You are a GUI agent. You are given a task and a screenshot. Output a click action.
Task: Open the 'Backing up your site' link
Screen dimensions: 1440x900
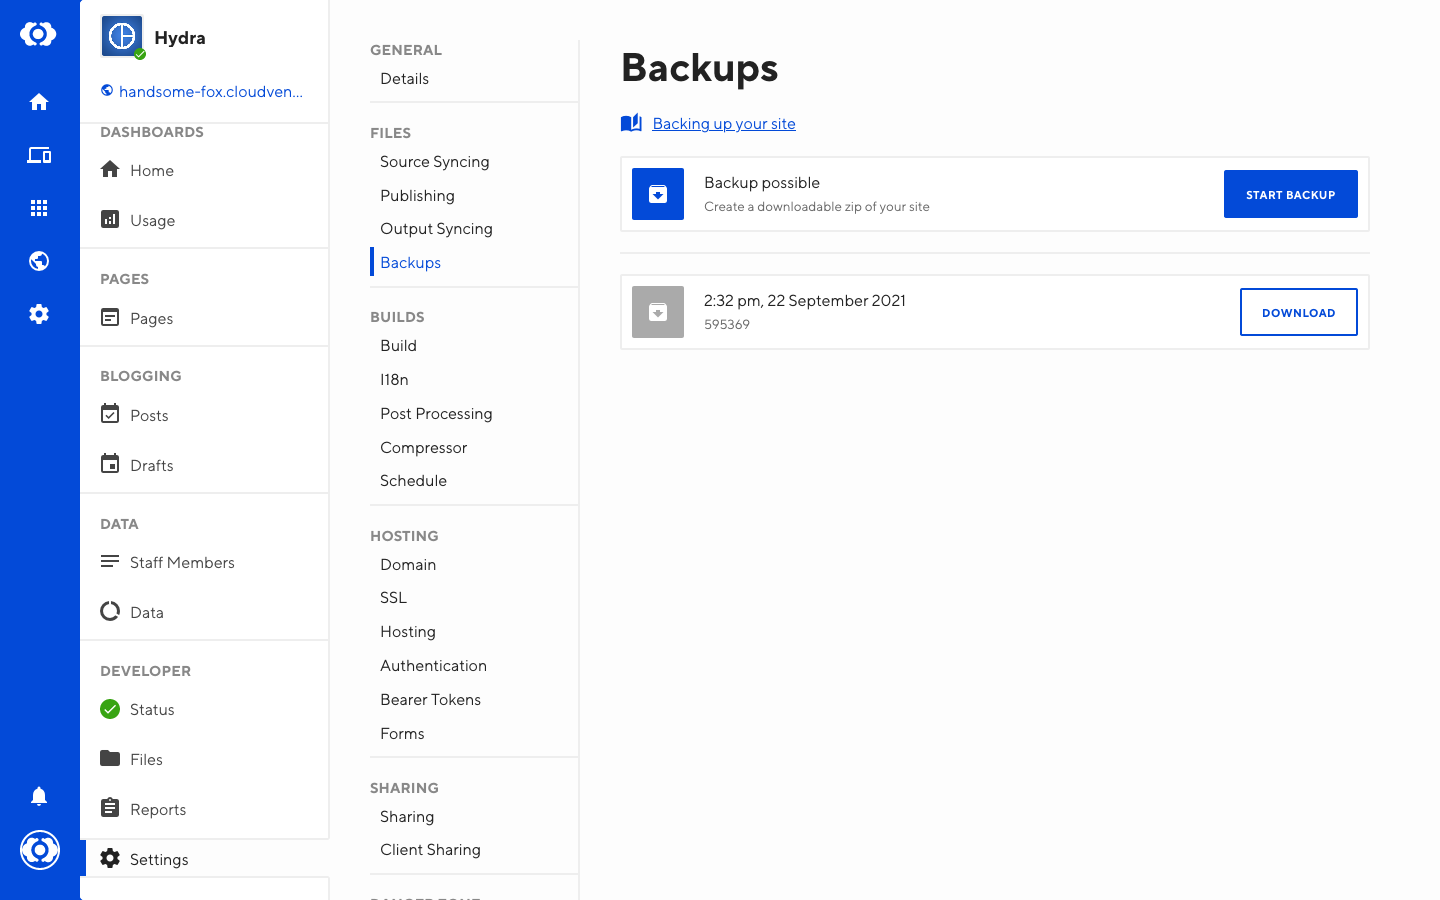pos(723,124)
